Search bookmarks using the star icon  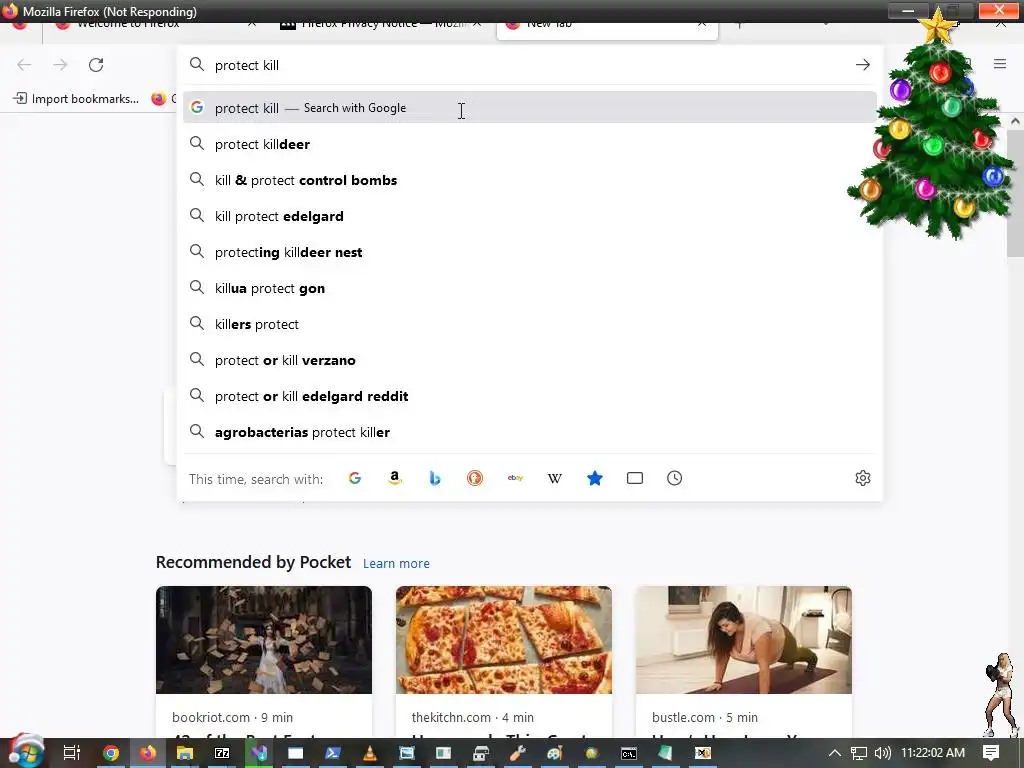tap(594, 478)
